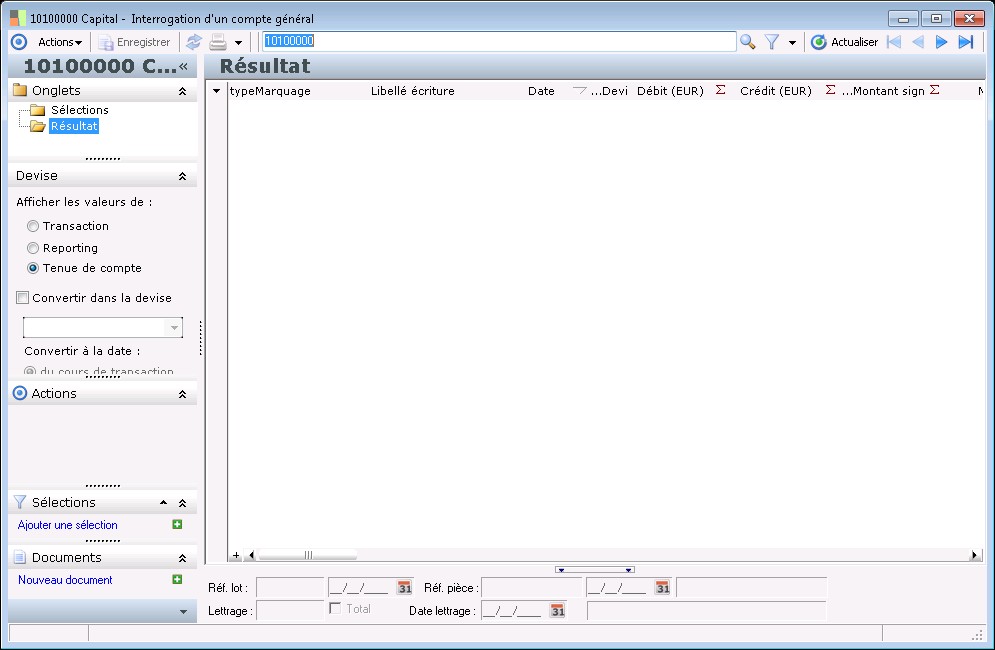This screenshot has width=995, height=650.
Task: Click Ajouter une sélection link
Action: point(67,525)
